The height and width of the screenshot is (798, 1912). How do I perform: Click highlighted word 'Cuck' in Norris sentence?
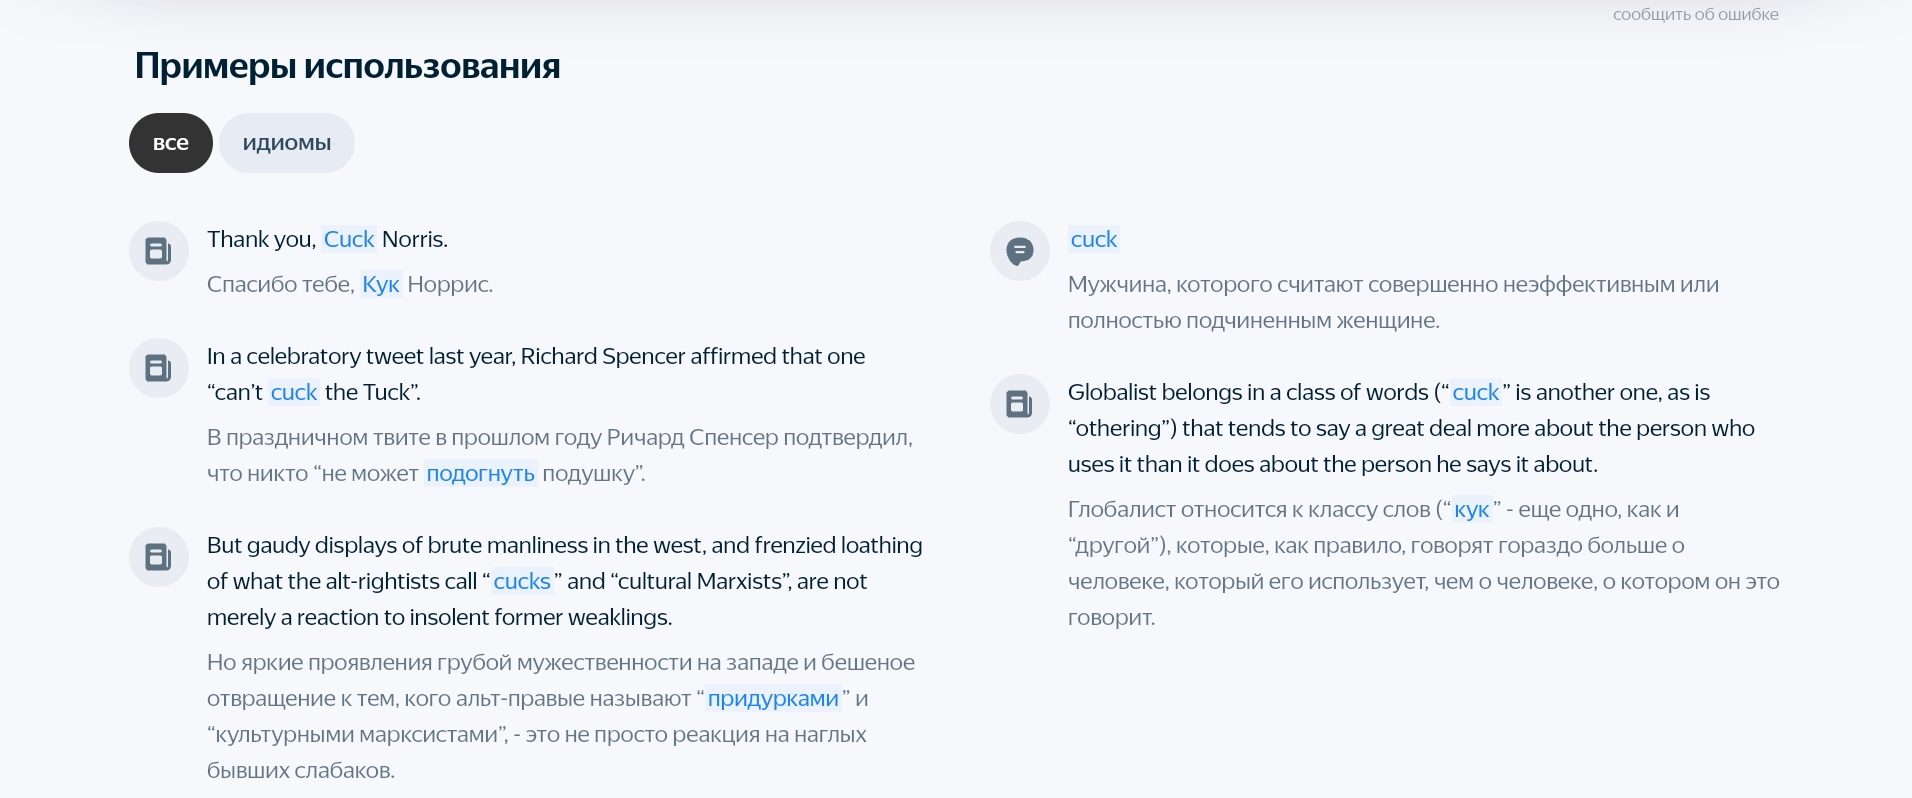[x=349, y=239]
